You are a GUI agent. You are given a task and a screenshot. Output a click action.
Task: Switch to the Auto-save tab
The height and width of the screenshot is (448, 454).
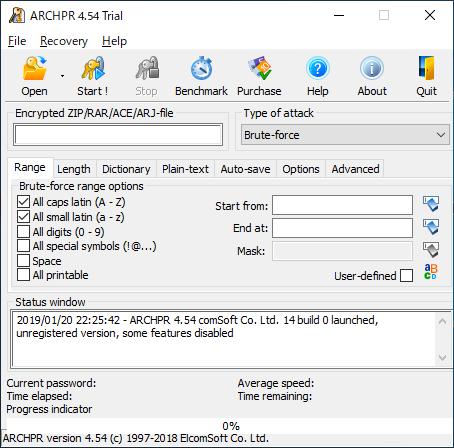point(245,169)
